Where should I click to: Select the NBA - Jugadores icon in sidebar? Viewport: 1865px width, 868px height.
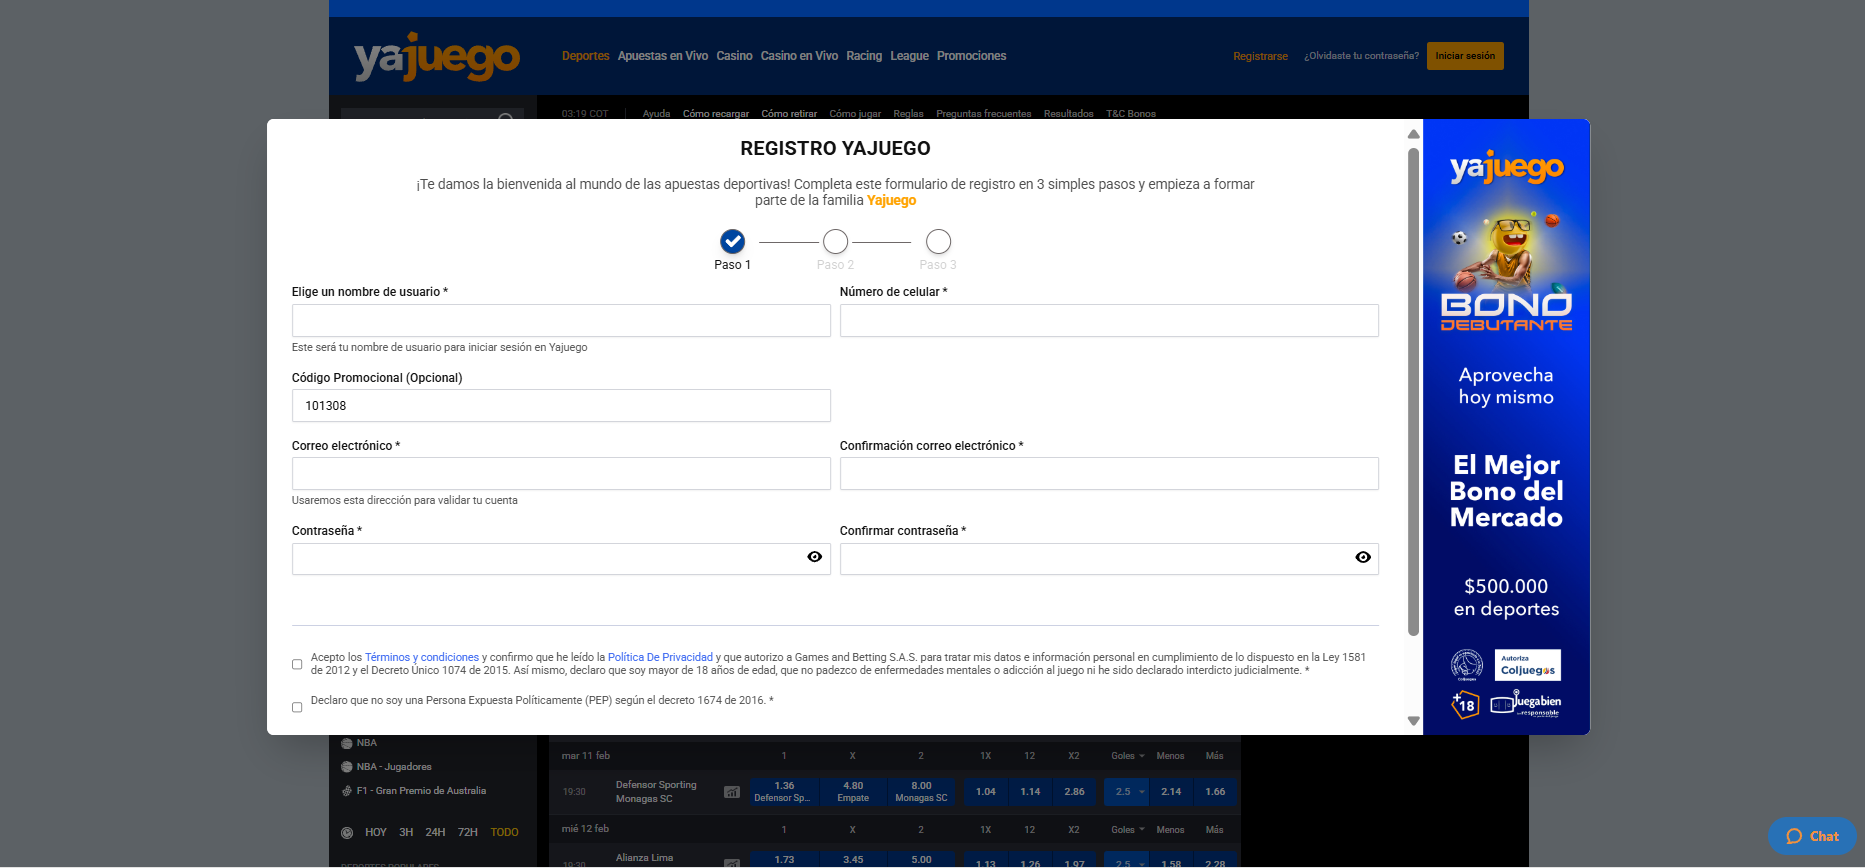point(347,767)
